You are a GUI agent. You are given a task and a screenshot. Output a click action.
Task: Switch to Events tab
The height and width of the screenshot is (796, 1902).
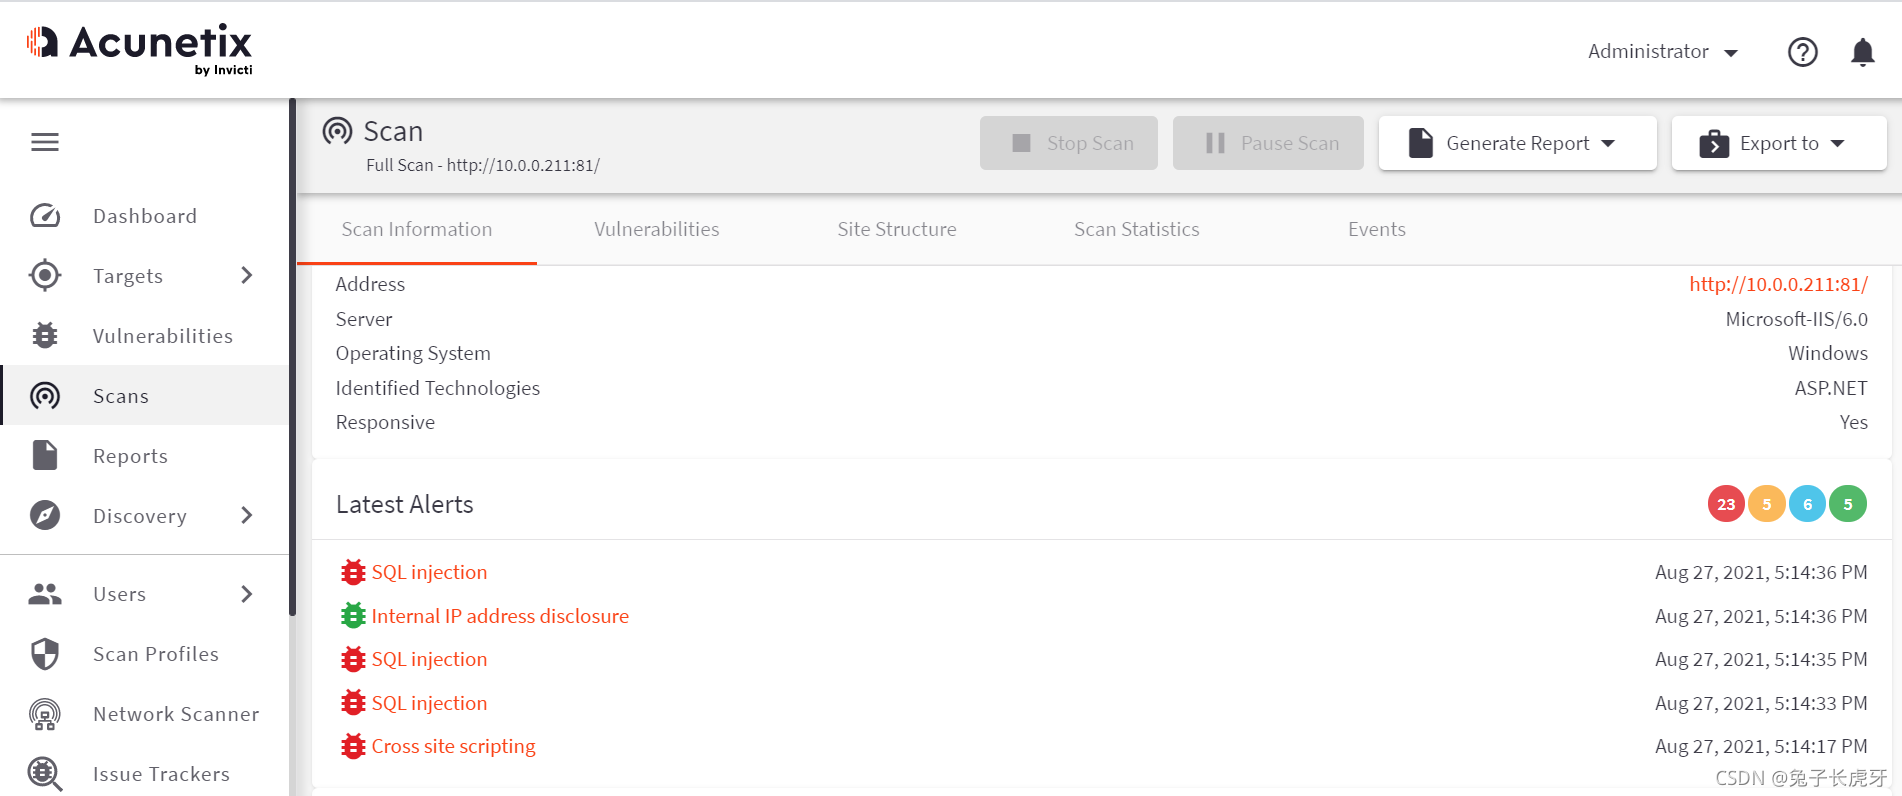coord(1377,229)
